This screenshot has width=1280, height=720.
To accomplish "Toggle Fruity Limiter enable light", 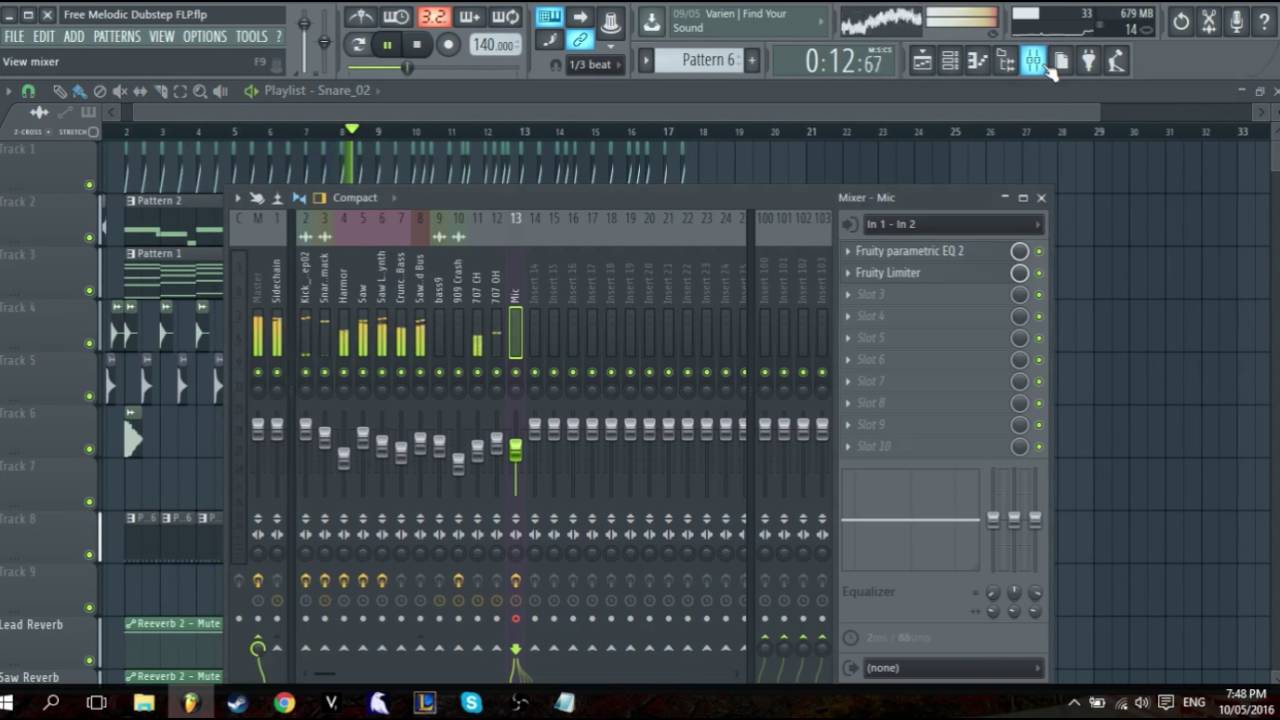I will tap(1039, 273).
